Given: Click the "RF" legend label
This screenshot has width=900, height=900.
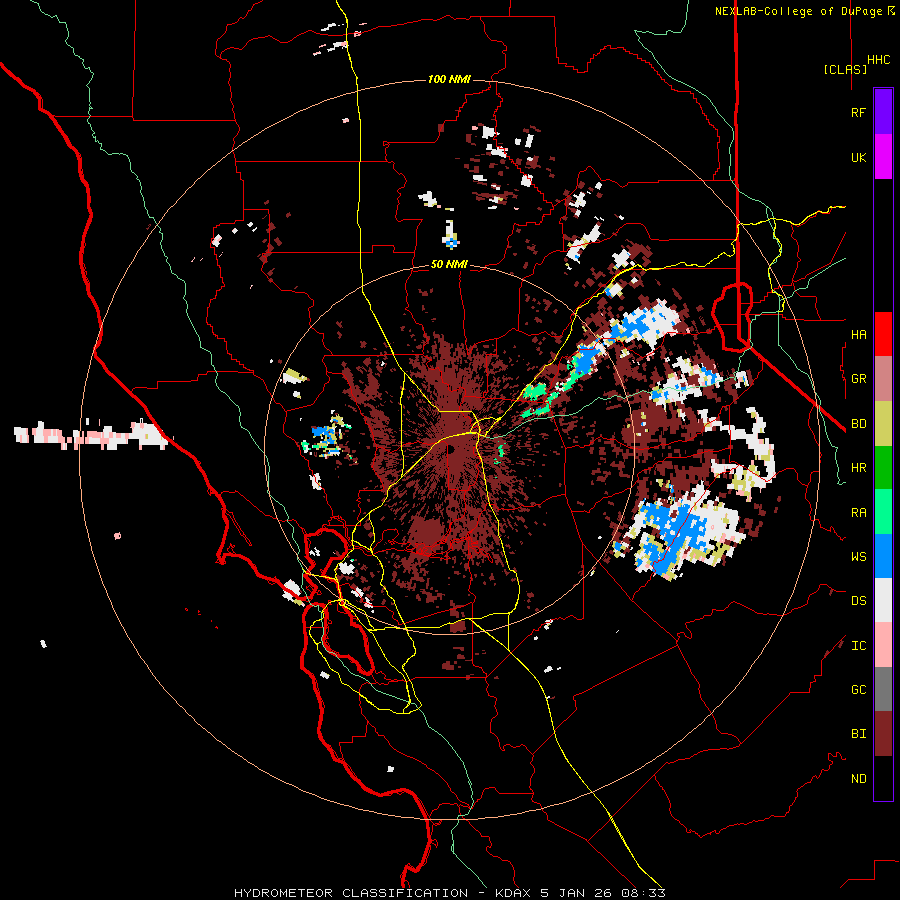Looking at the screenshot, I should tap(858, 112).
